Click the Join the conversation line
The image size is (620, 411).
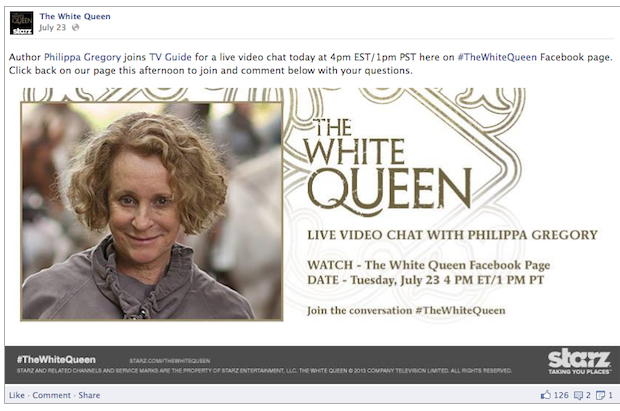point(406,311)
